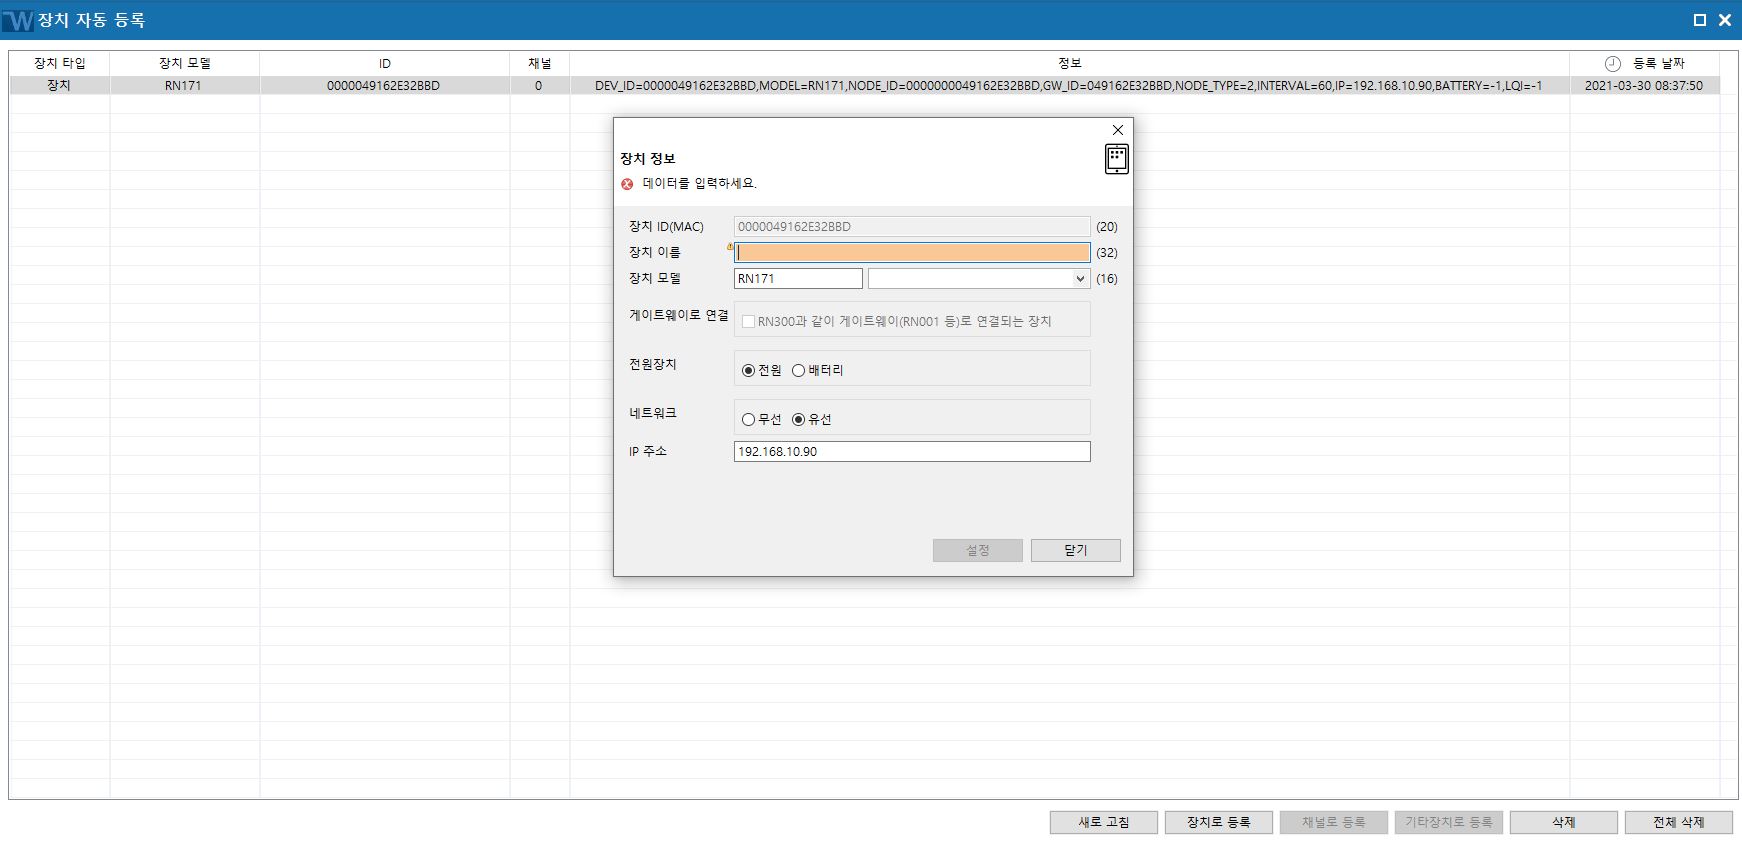Image resolution: width=1742 pixels, height=844 pixels.
Task: Sort by 장치 타입 column header
Action: [x=60, y=63]
